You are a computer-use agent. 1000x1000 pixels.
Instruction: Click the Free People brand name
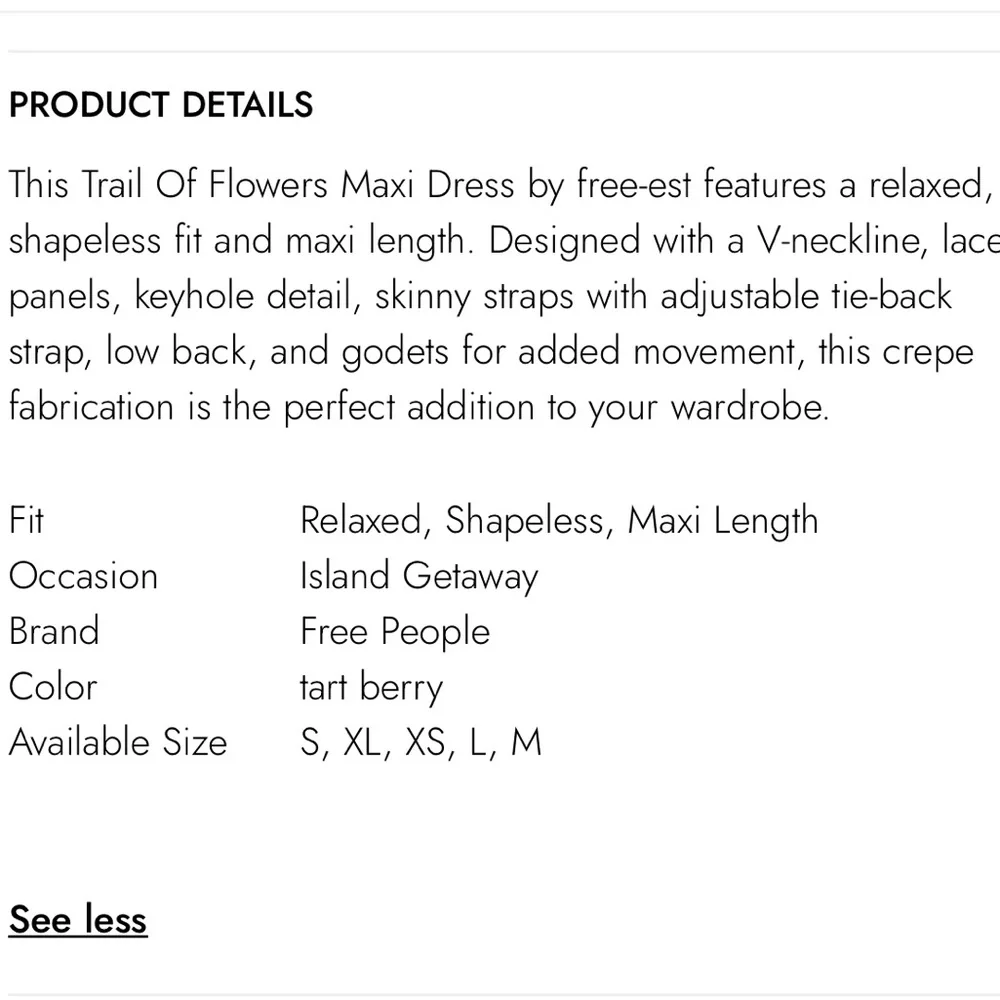pyautogui.click(x=394, y=631)
